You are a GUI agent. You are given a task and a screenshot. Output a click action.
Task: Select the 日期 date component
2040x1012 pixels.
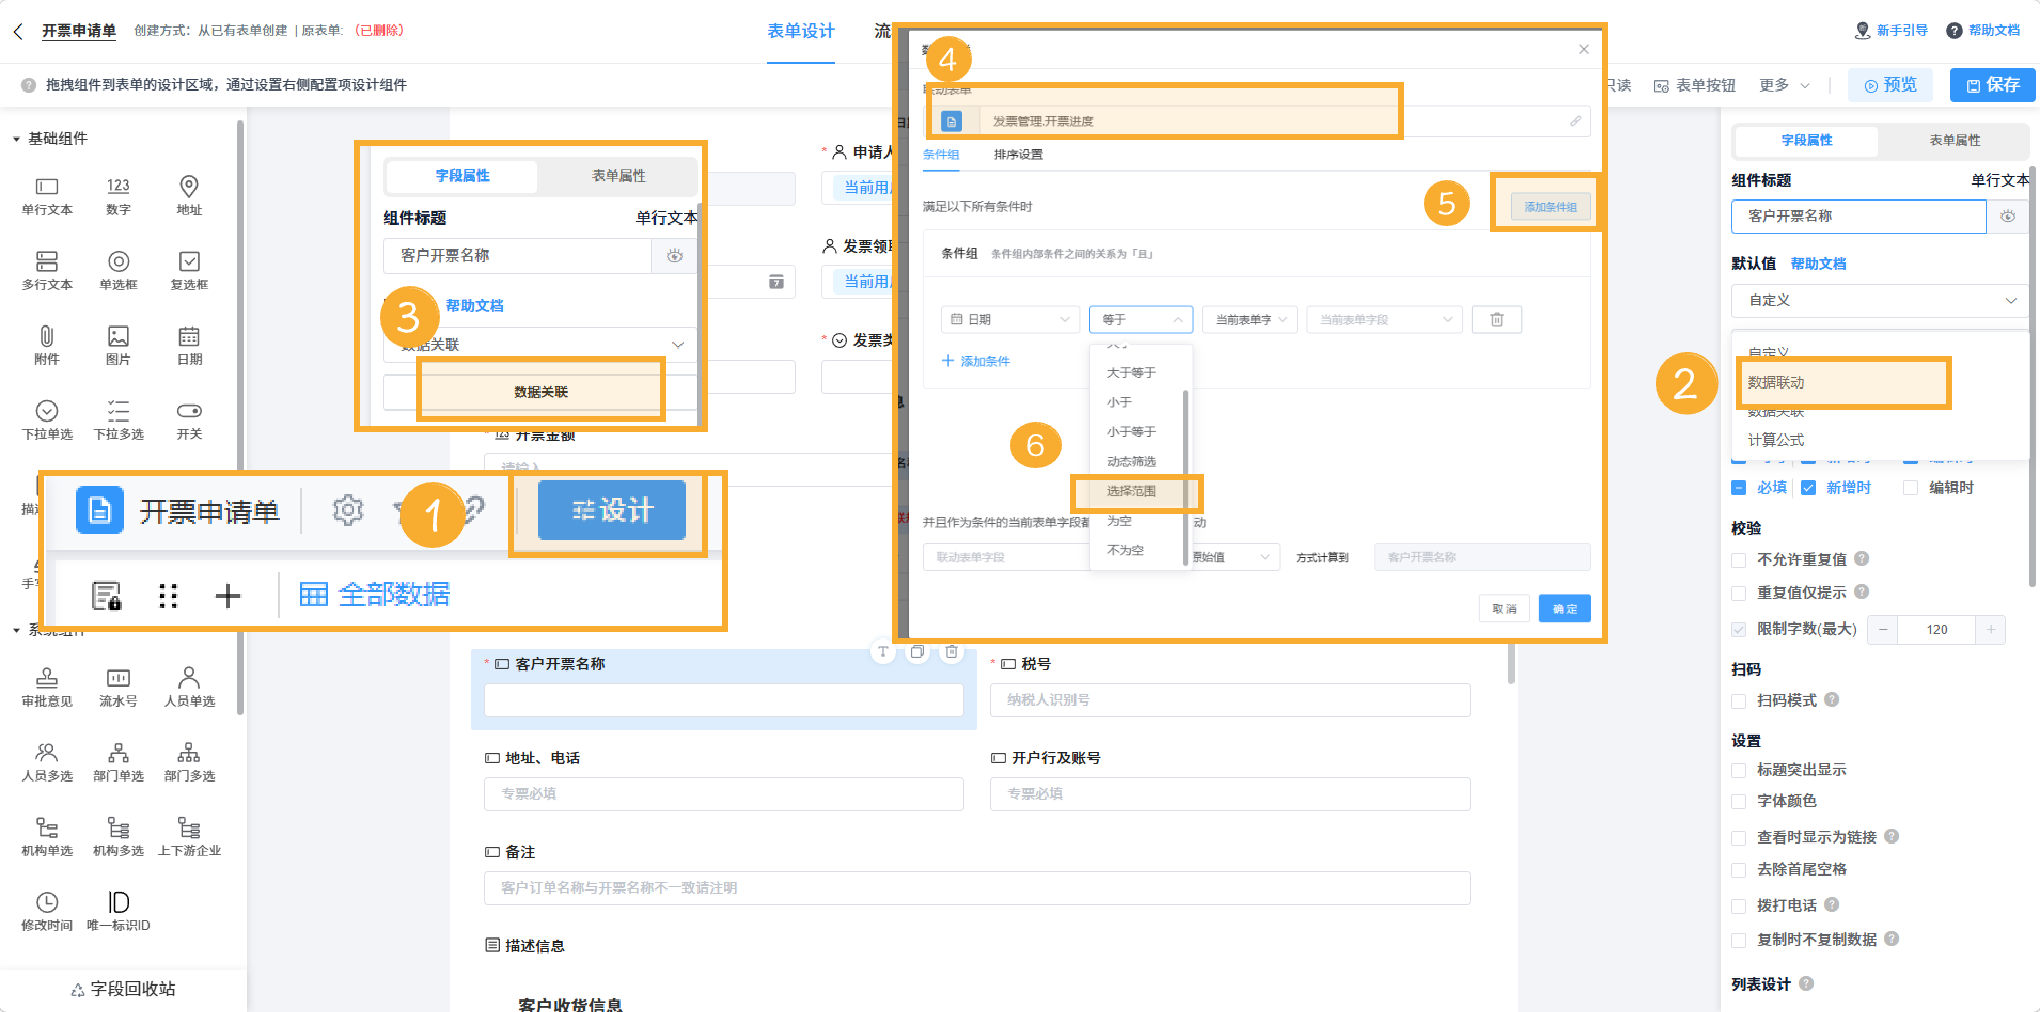click(189, 345)
